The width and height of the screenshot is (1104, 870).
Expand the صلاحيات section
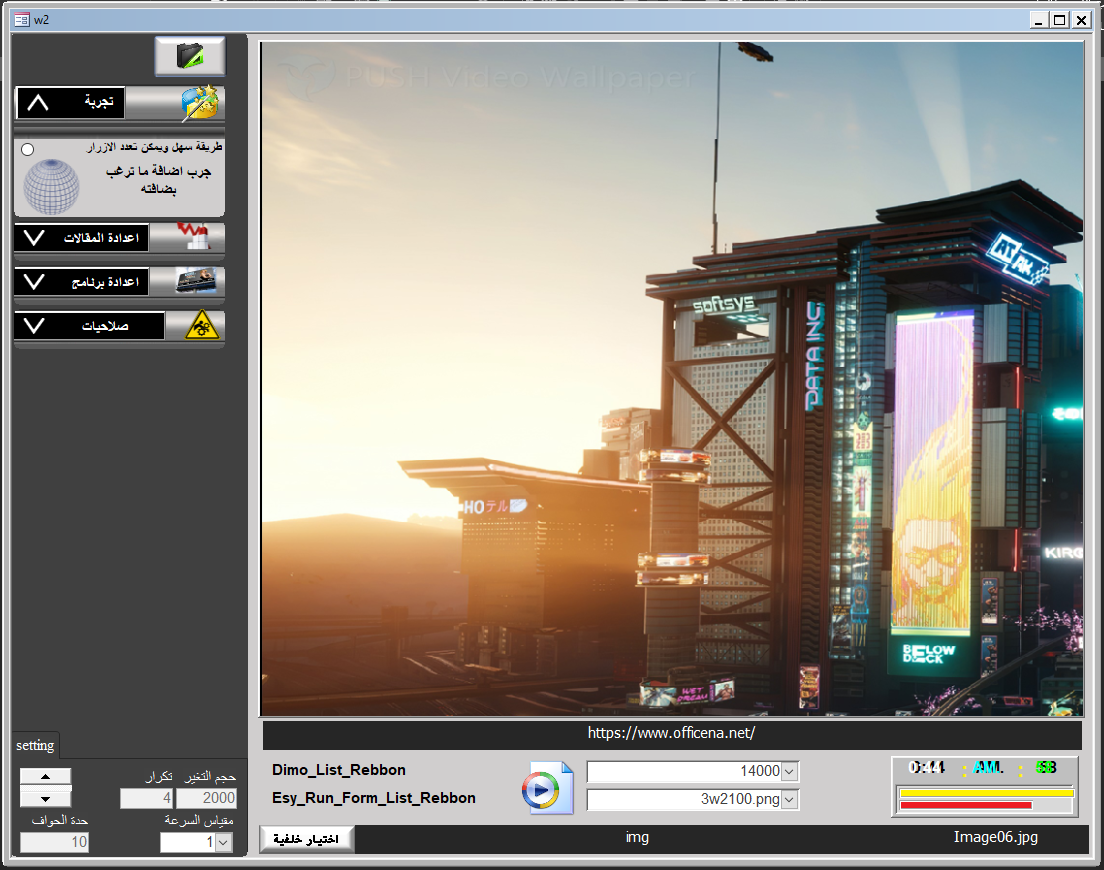click(34, 326)
